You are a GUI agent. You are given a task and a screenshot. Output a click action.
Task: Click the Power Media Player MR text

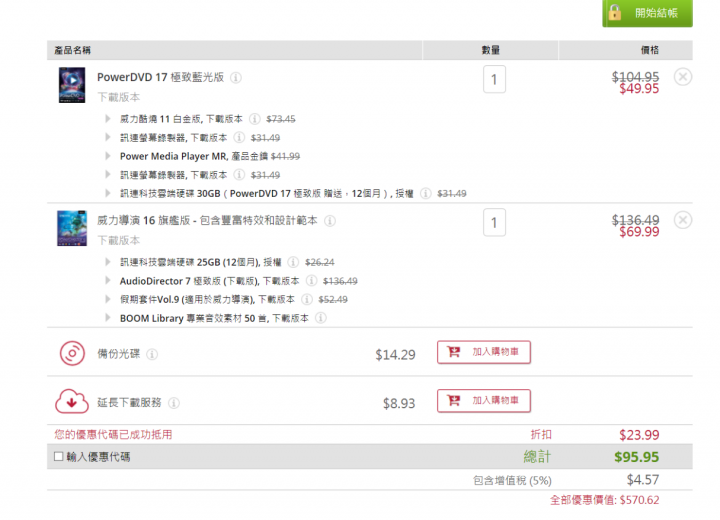pyautogui.click(x=173, y=156)
